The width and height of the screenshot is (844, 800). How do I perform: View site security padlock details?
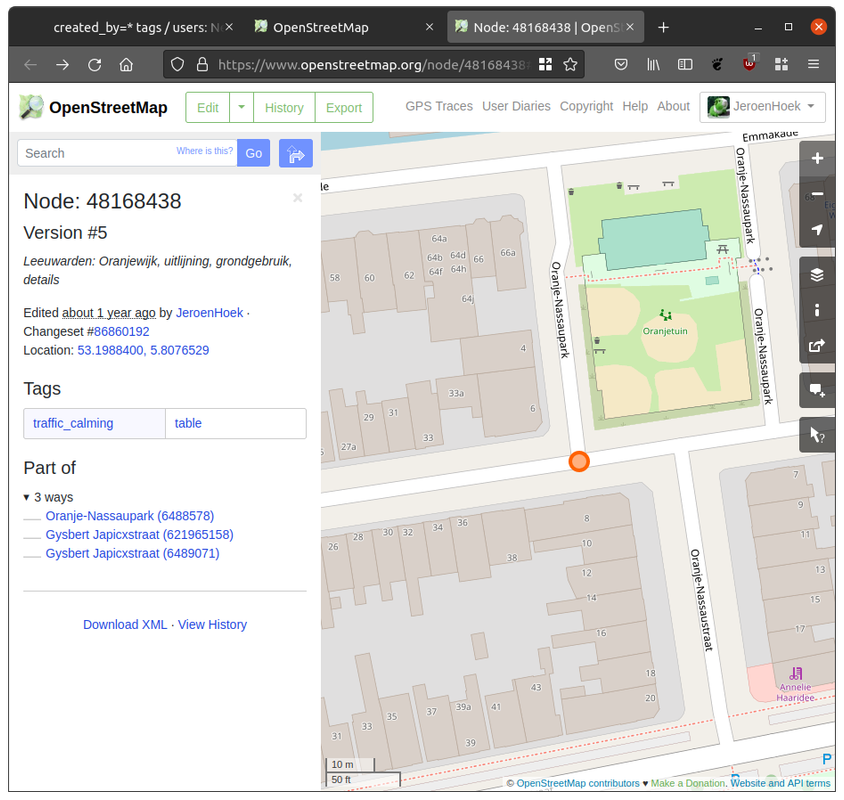[202, 65]
